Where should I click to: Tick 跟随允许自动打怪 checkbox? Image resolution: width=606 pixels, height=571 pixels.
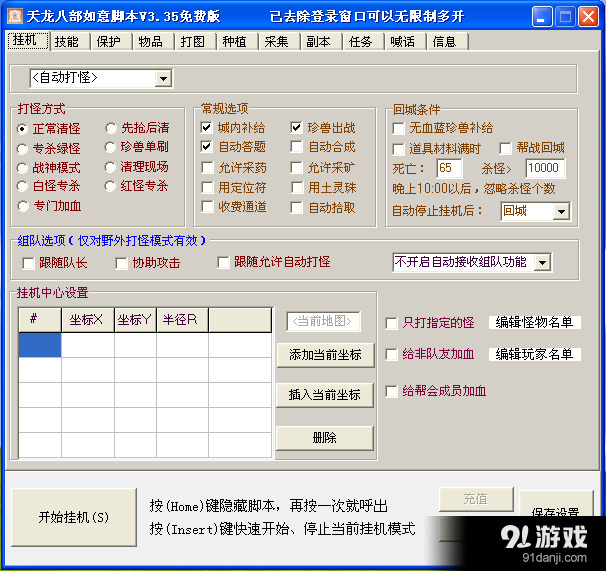point(223,262)
